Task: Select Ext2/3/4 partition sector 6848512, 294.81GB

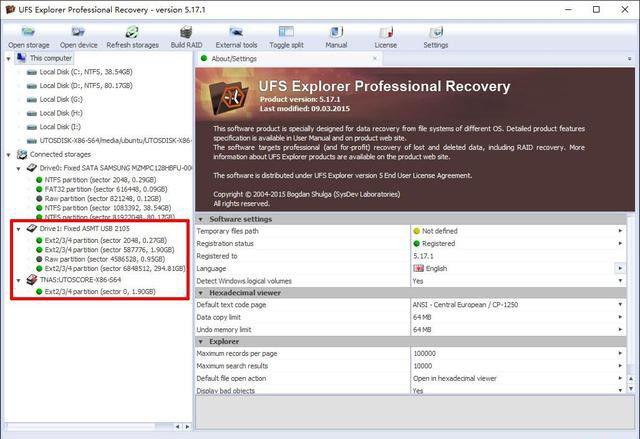Action: 111,268
